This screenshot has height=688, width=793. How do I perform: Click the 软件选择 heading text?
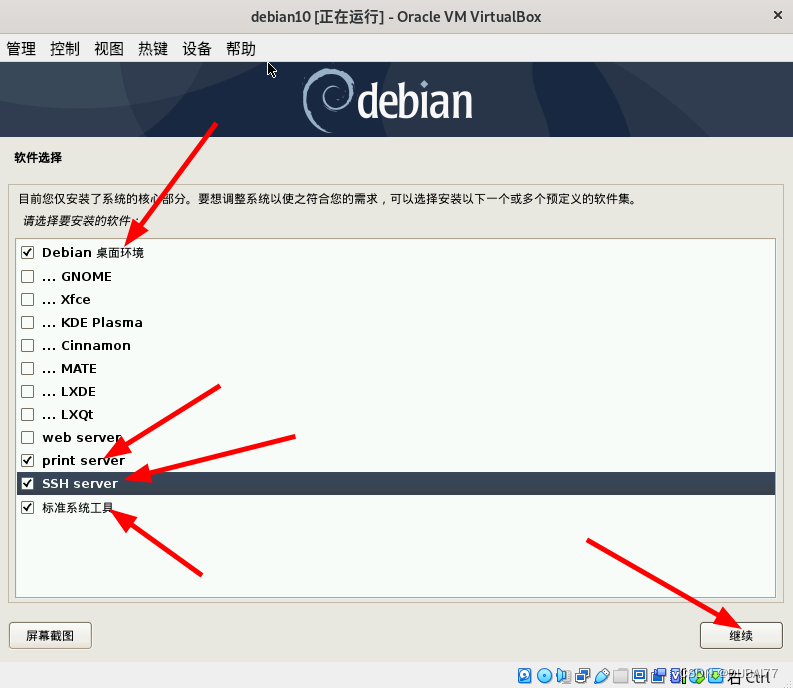coord(38,157)
